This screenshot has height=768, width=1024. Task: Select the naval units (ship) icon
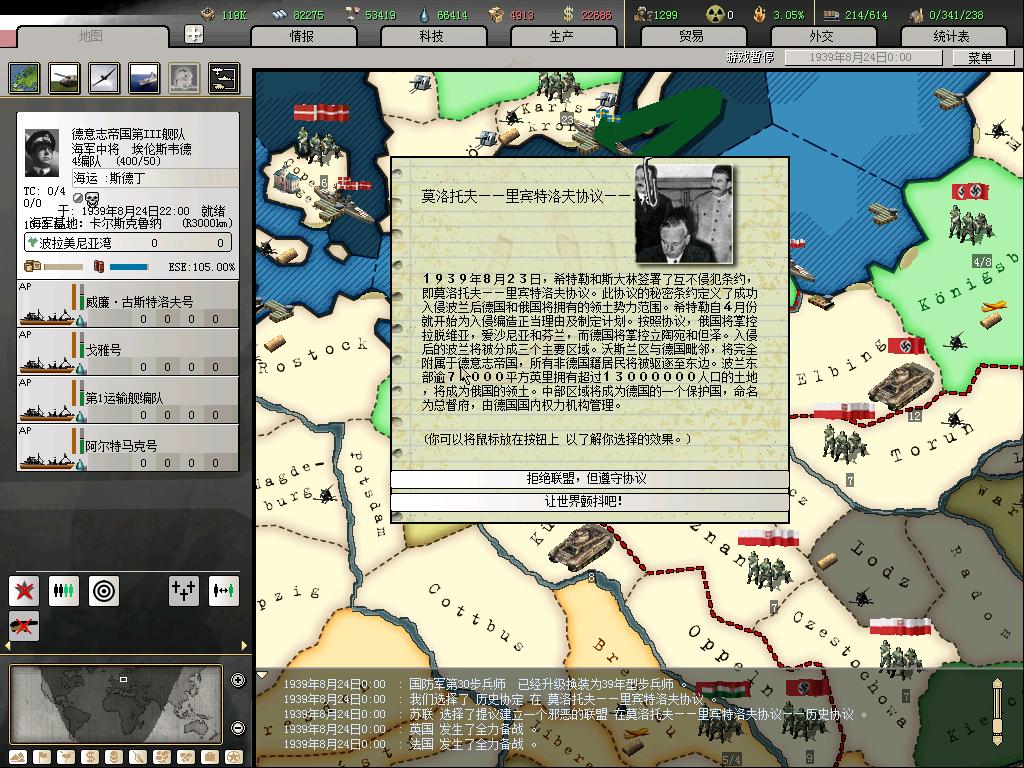143,77
